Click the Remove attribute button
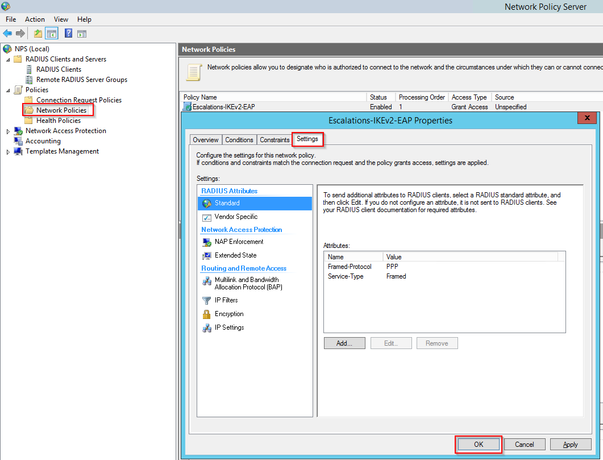603x460 pixels. coord(437,343)
